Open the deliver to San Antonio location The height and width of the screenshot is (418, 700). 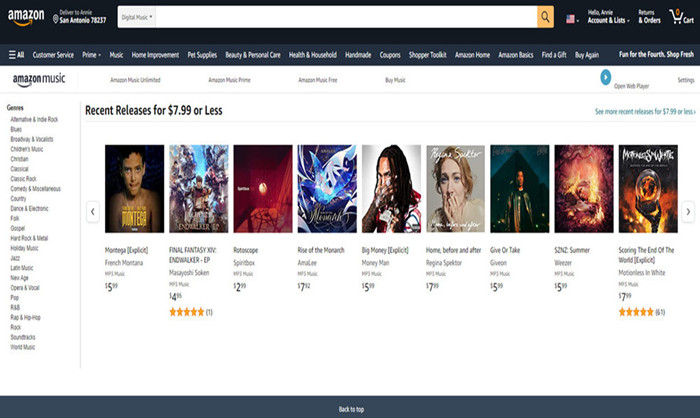[79, 17]
